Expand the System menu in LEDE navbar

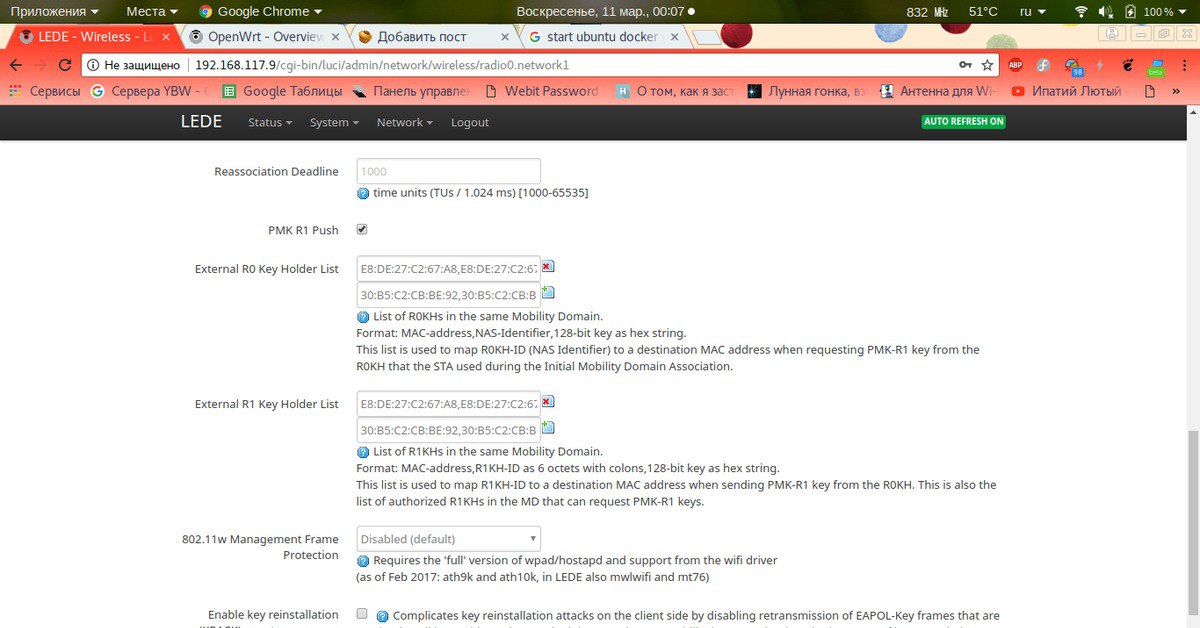pyautogui.click(x=335, y=122)
